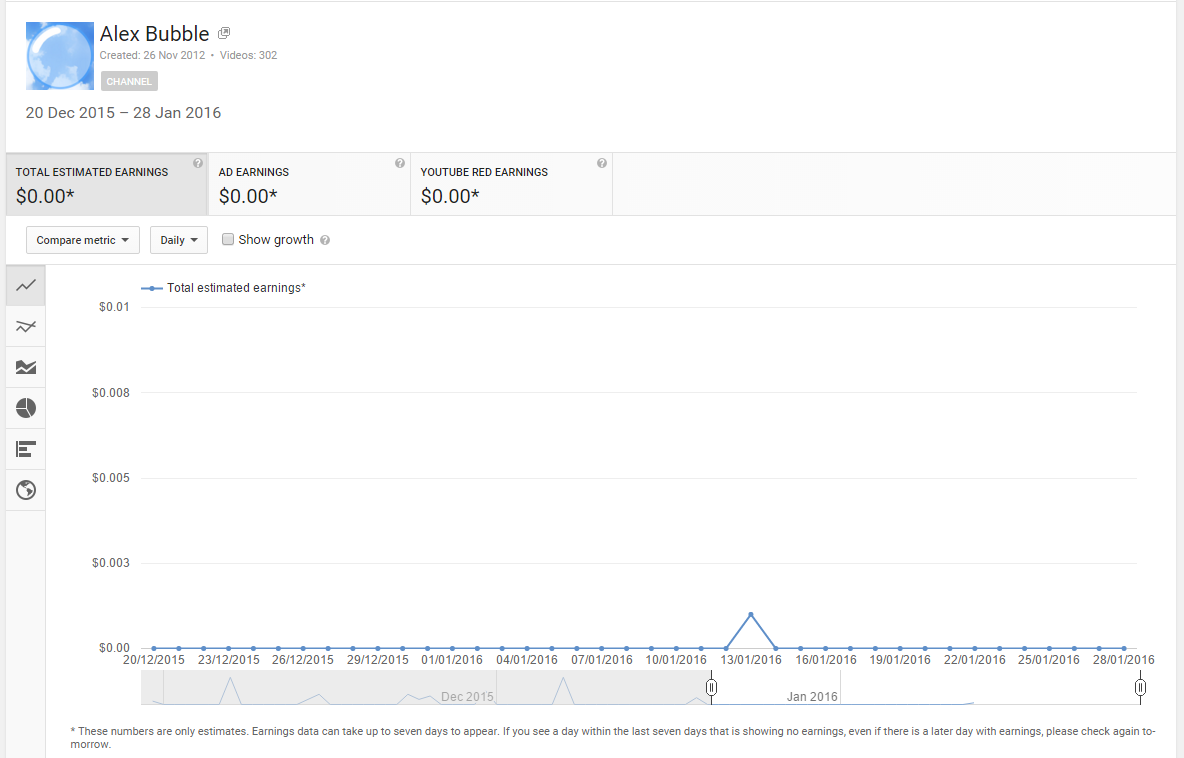Image resolution: width=1184 pixels, height=758 pixels.
Task: Click help icon on YouTube Red Earnings
Action: coord(602,163)
